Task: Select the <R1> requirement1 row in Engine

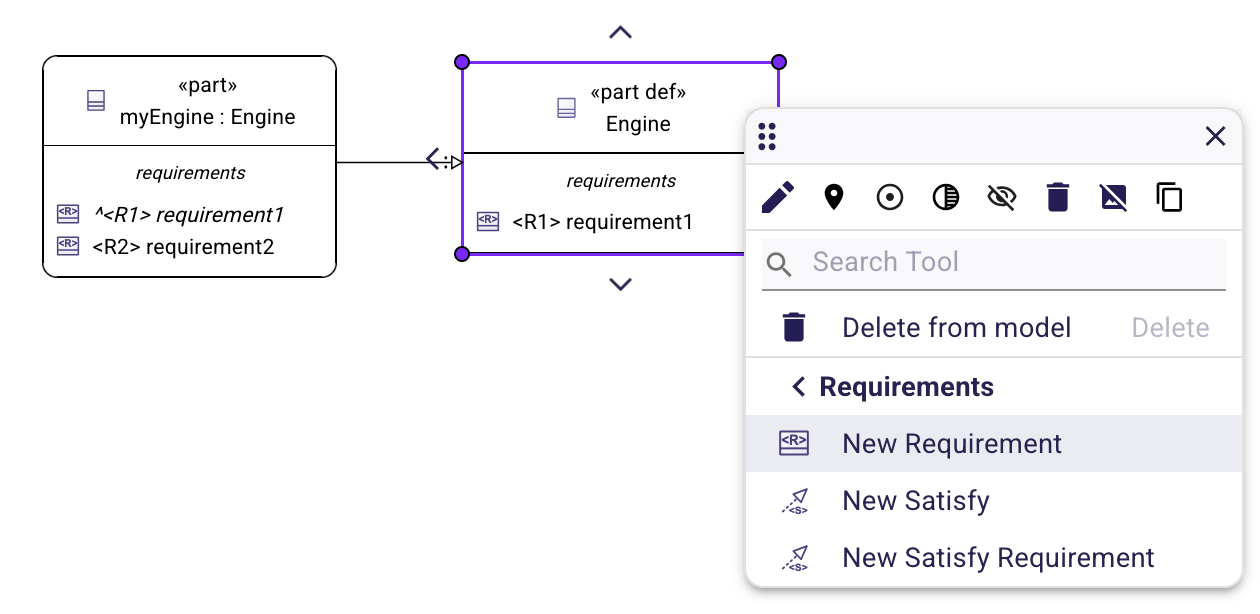Action: tap(603, 222)
